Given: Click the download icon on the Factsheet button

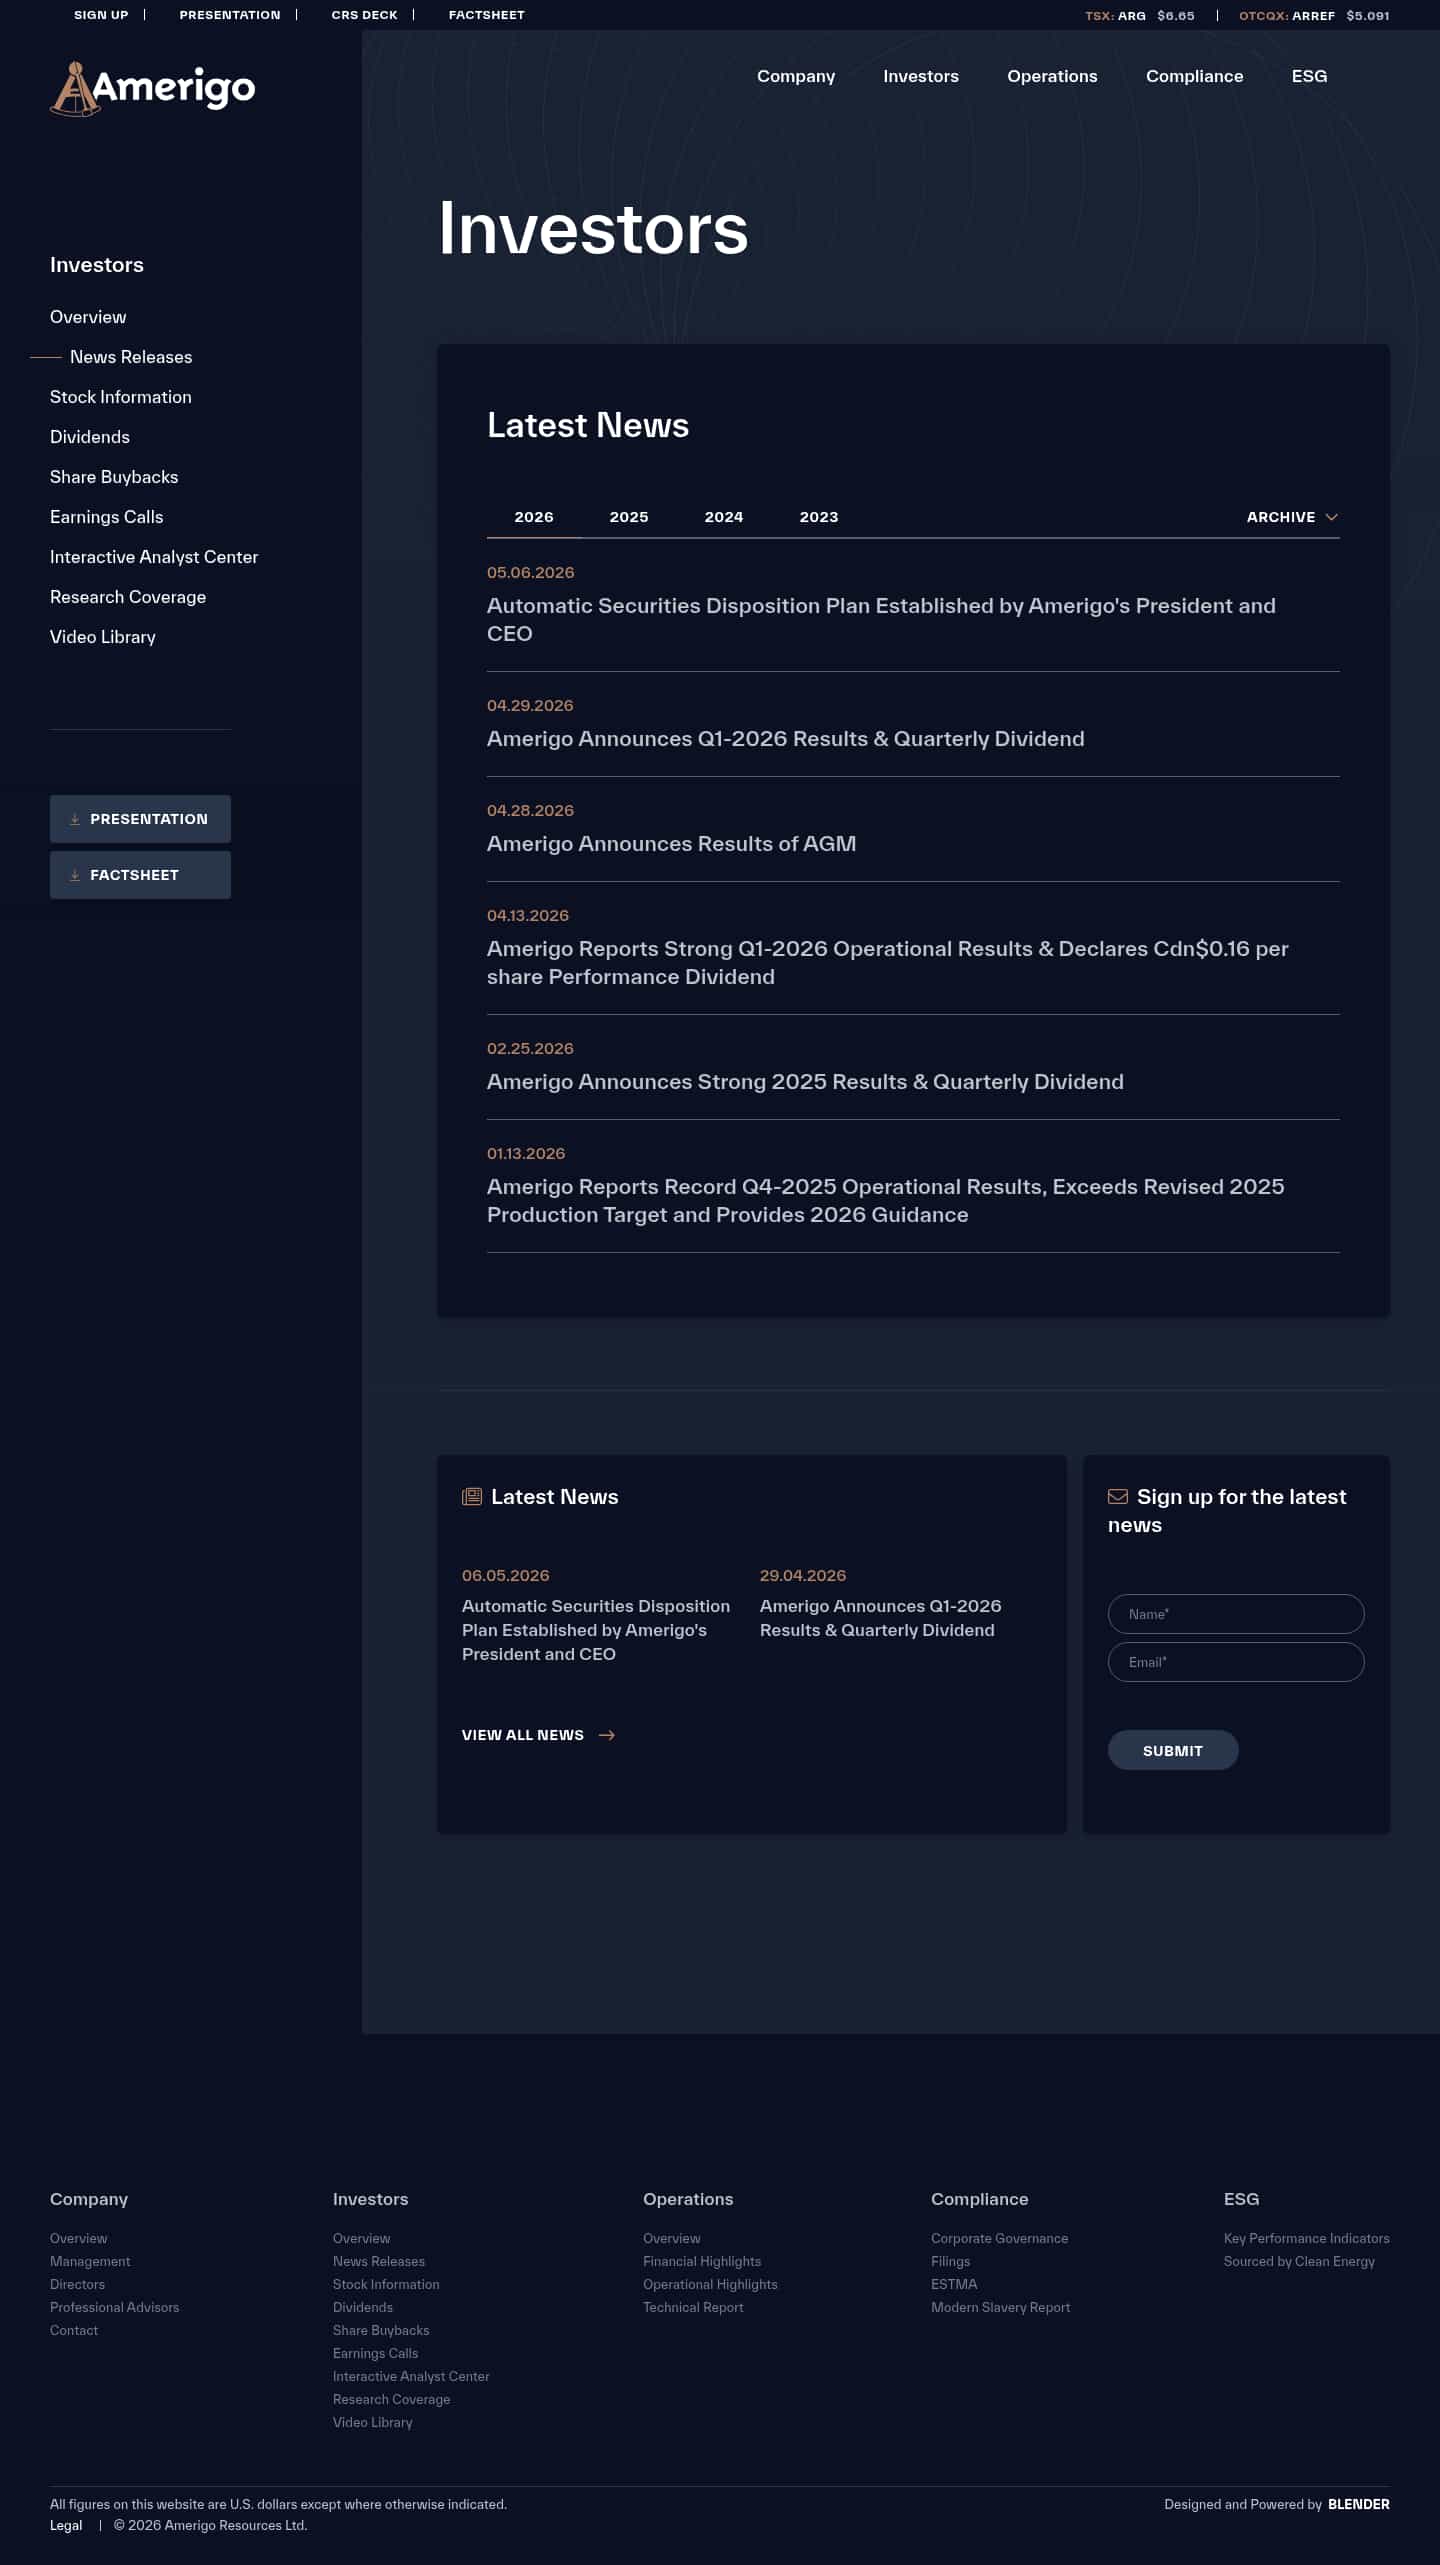Looking at the screenshot, I should tap(75, 875).
